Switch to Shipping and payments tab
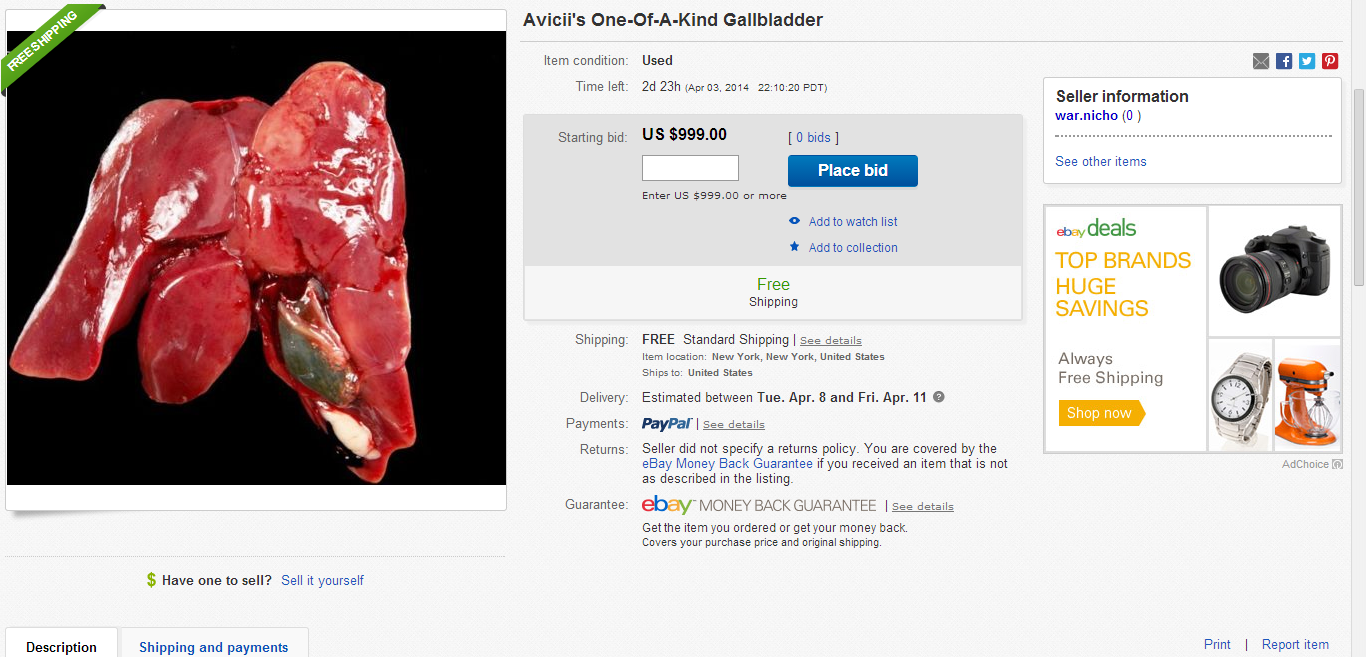1366x657 pixels. [213, 646]
